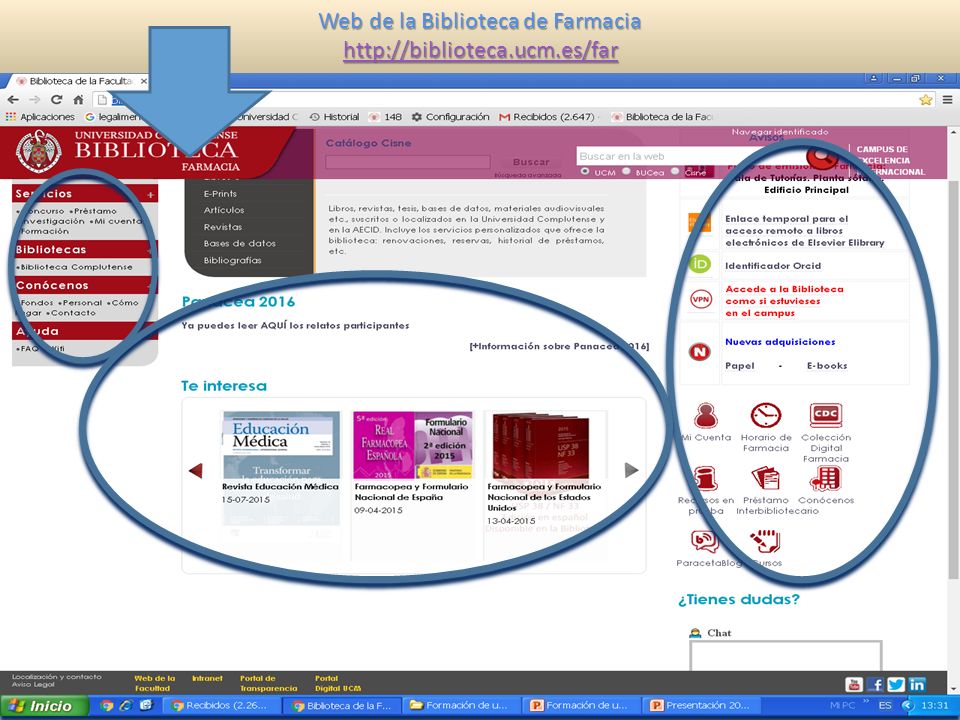The height and width of the screenshot is (720, 960).
Task: Click the Chat text box
Action: (x=786, y=655)
